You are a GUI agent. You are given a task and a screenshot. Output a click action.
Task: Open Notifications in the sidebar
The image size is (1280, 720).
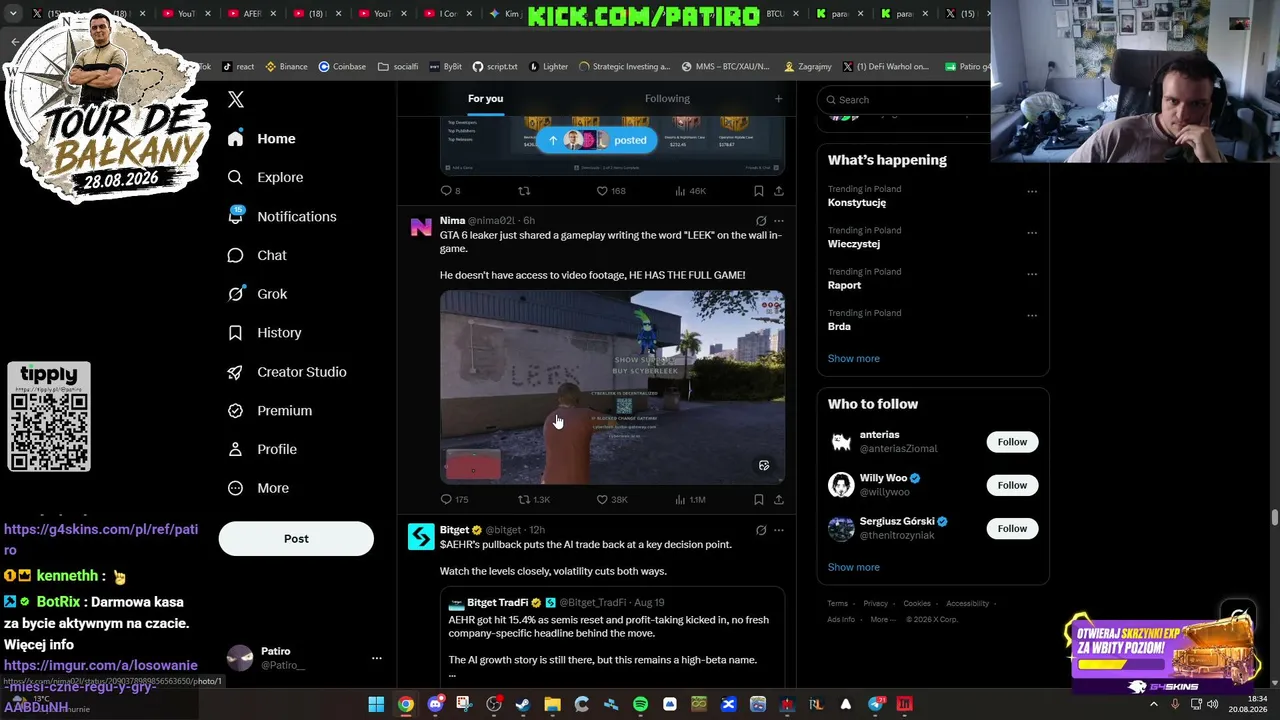pyautogui.click(x=282, y=217)
